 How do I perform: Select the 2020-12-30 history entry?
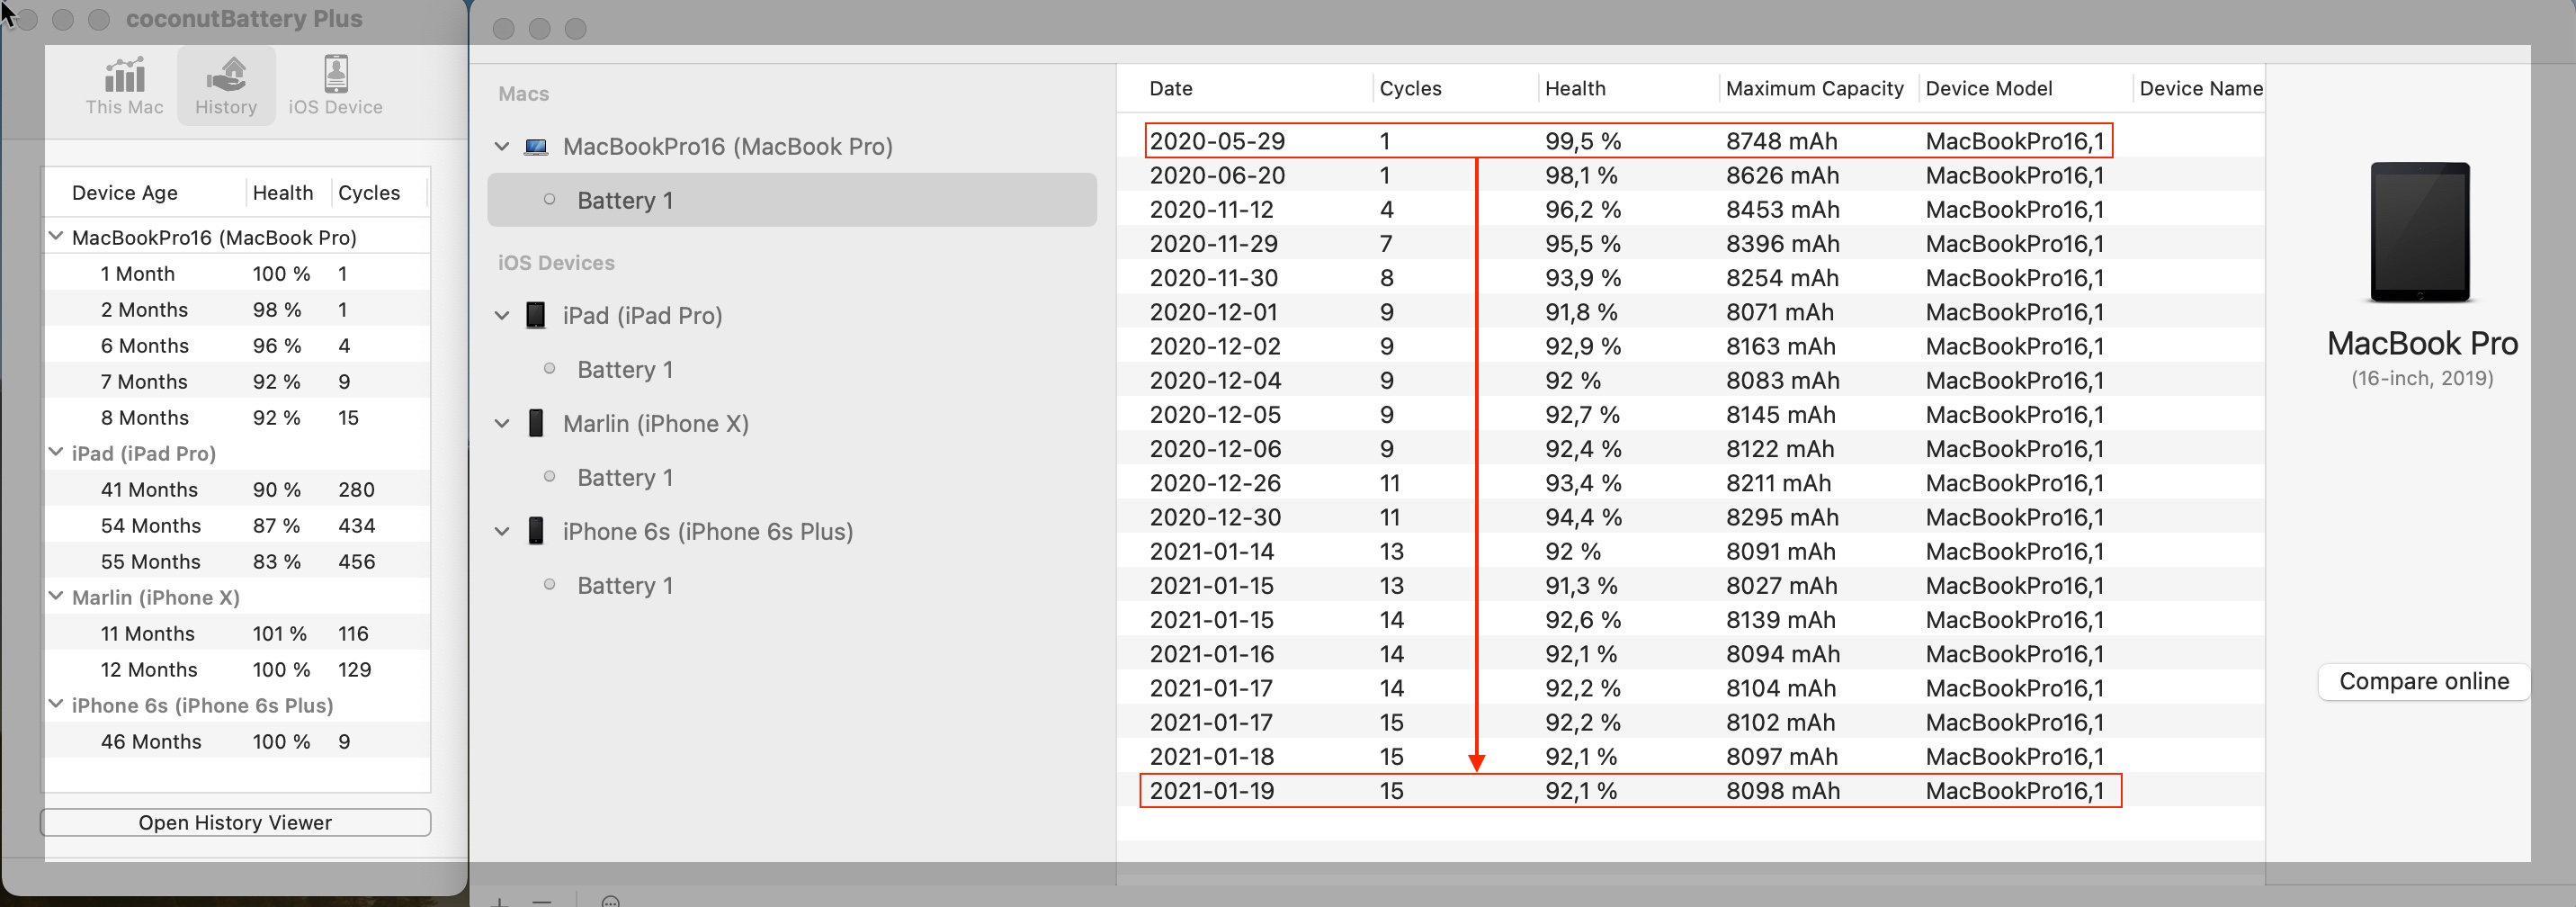(x=1690, y=517)
